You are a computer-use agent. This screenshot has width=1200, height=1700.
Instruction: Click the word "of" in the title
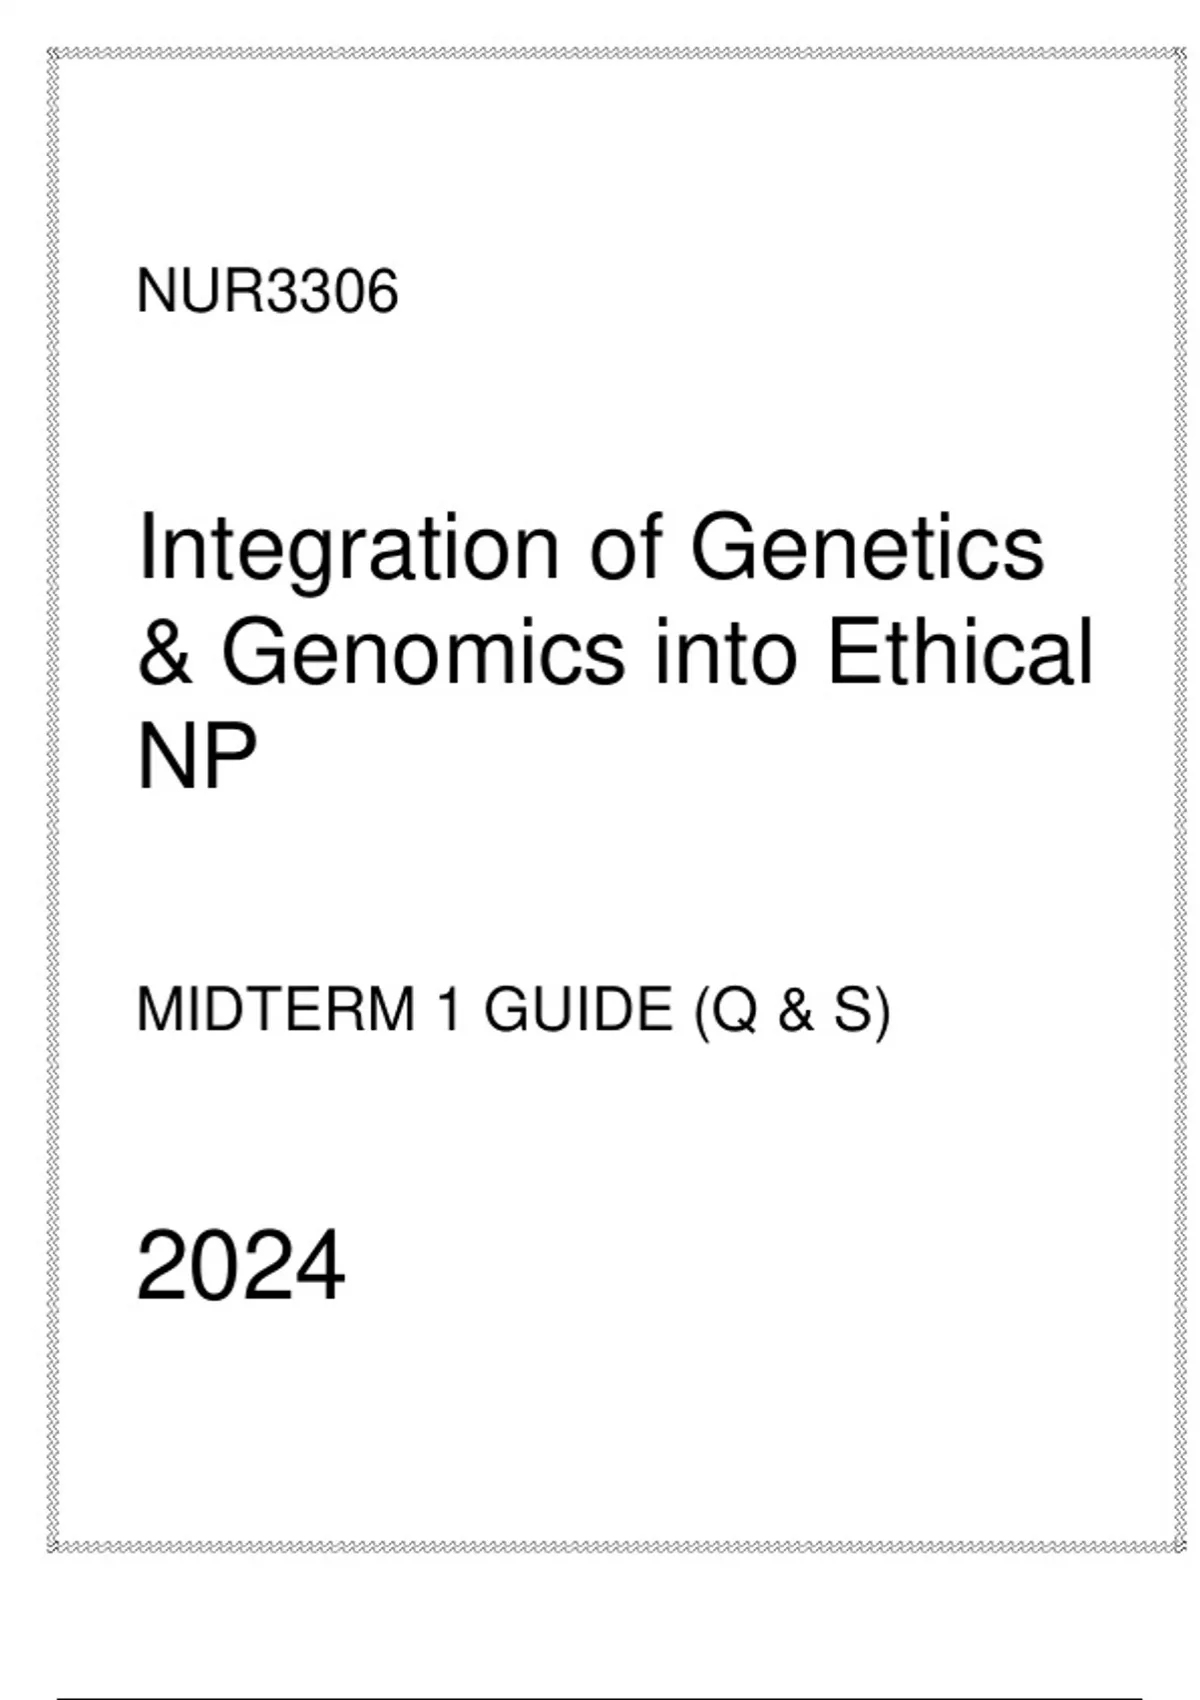626,547
